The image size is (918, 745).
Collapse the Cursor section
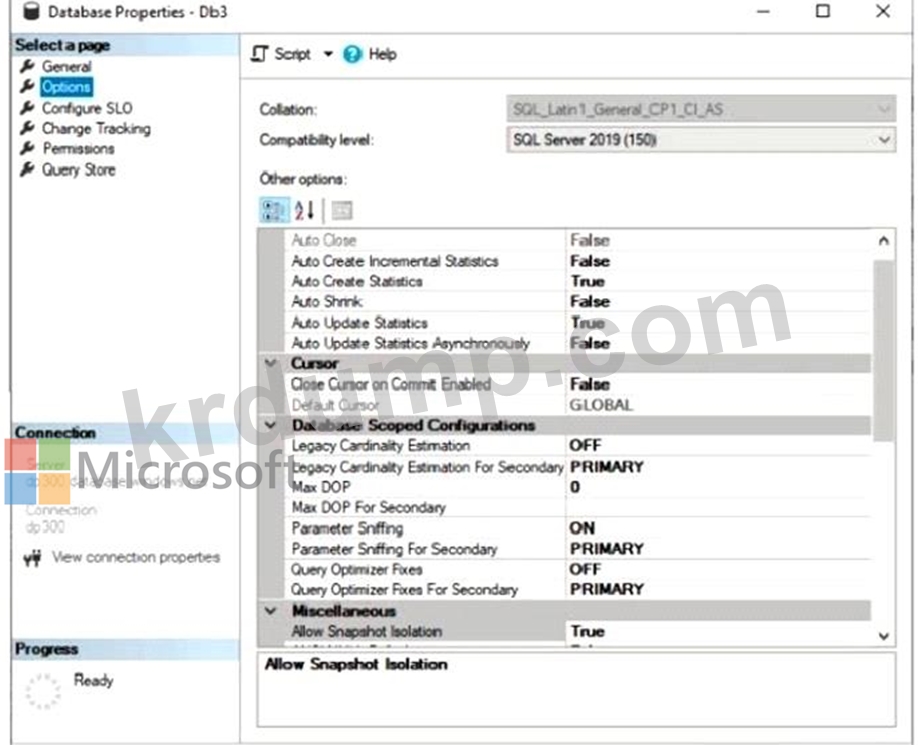[x=270, y=364]
